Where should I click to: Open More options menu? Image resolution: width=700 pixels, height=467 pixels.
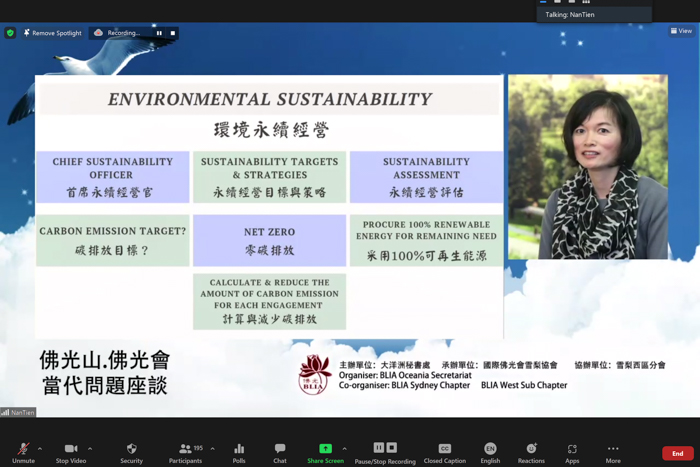[x=613, y=453]
